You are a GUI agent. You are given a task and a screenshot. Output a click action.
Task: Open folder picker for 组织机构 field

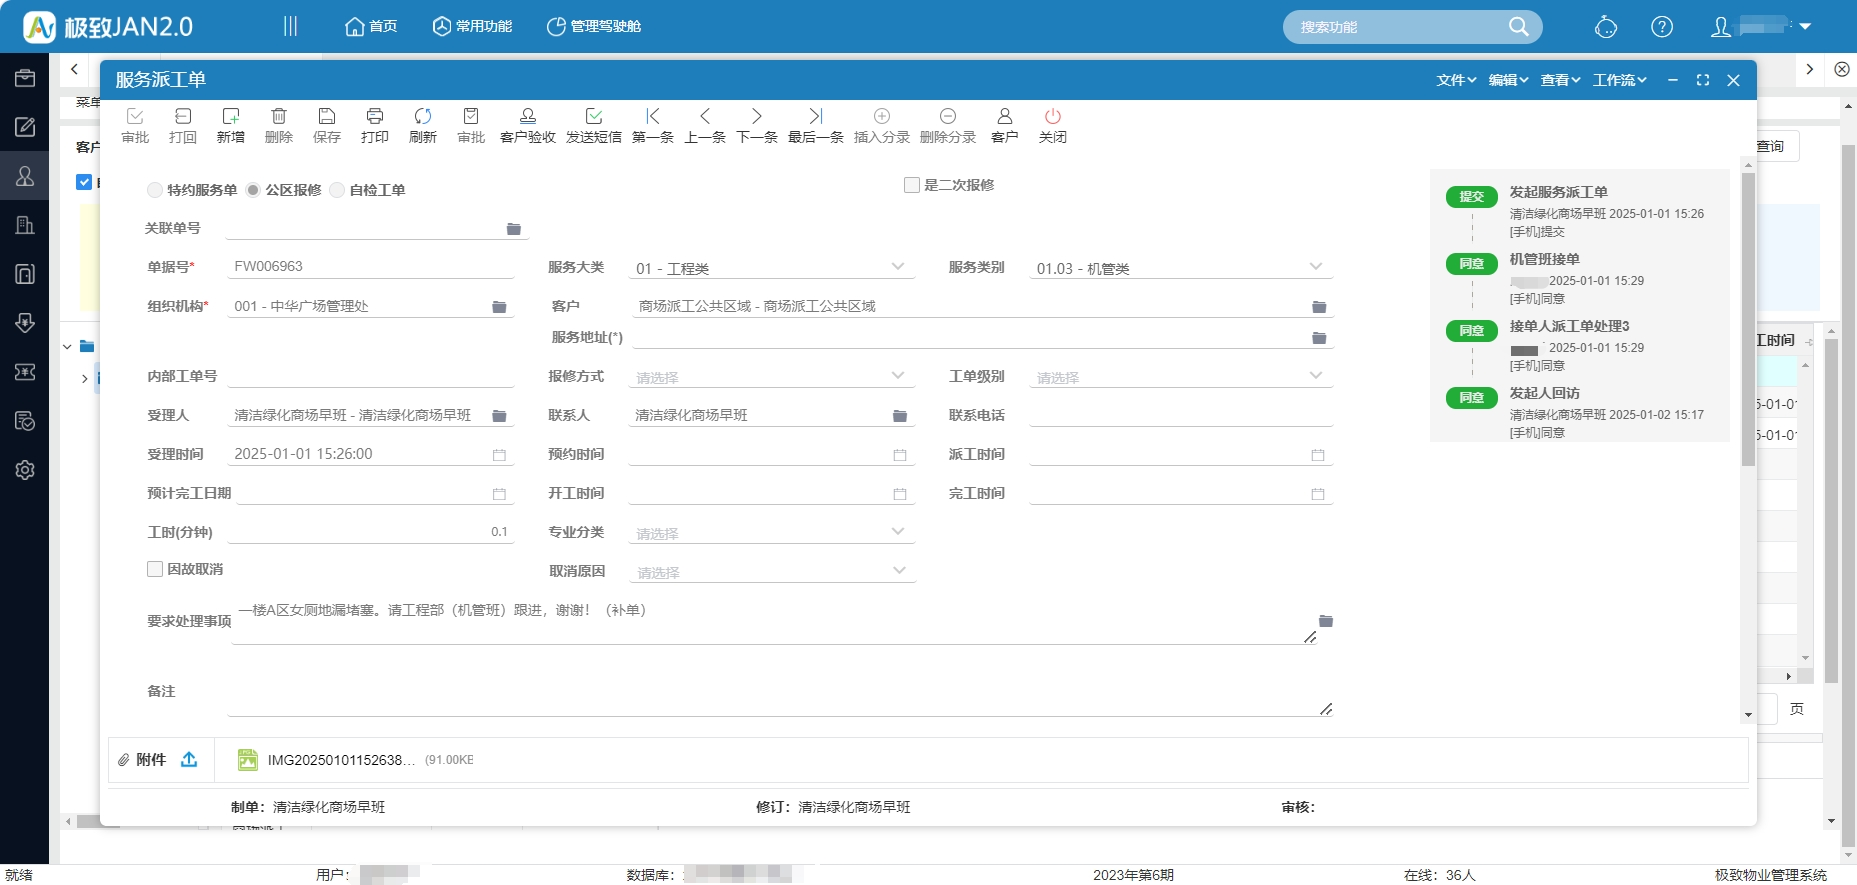coord(499,307)
